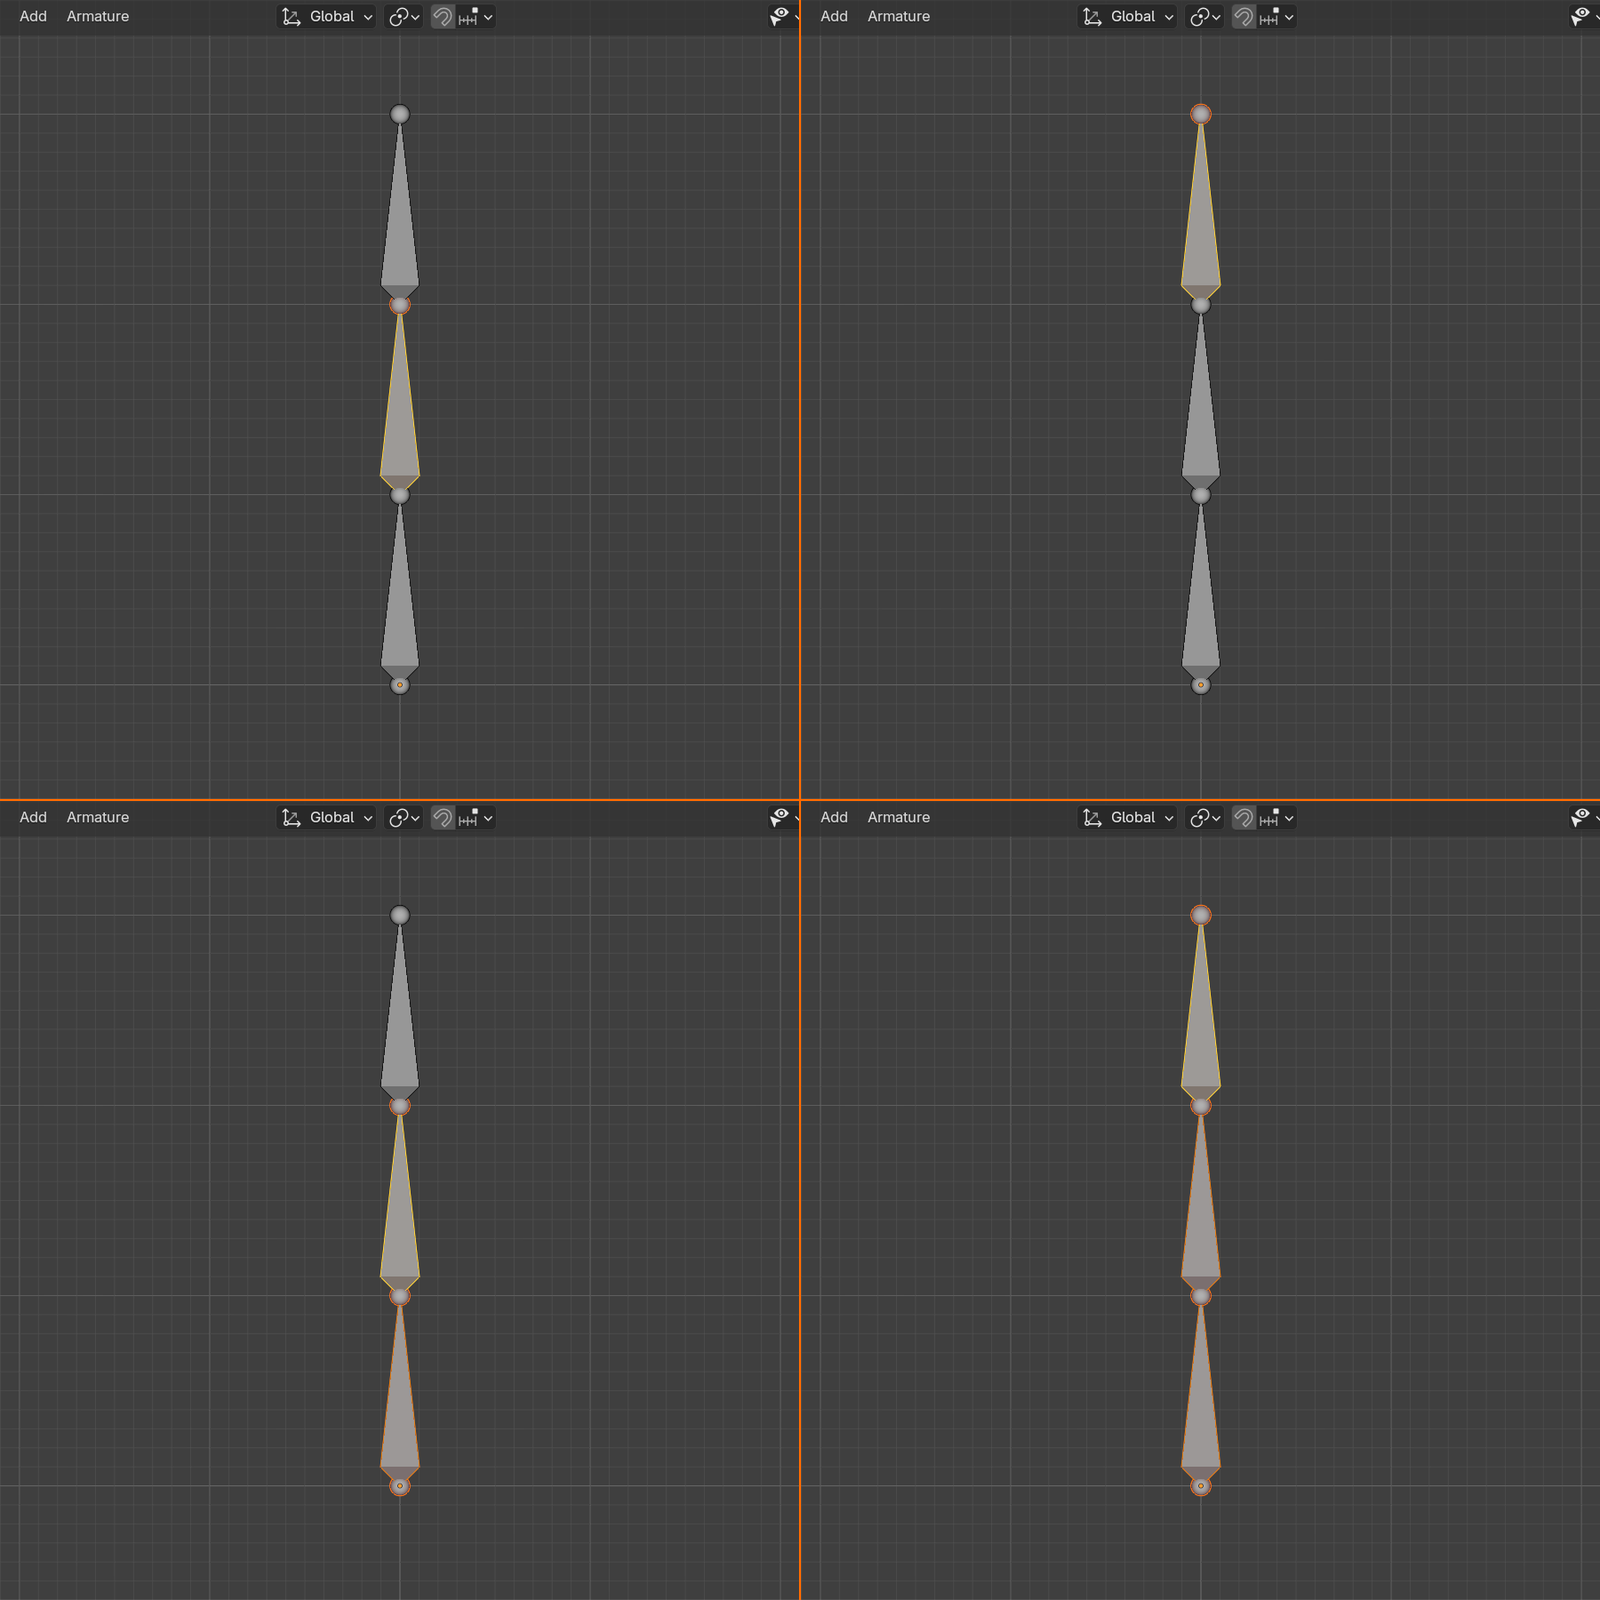1600x1600 pixels.
Task: Select the root joint in top-right viewport
Action: [1201, 685]
